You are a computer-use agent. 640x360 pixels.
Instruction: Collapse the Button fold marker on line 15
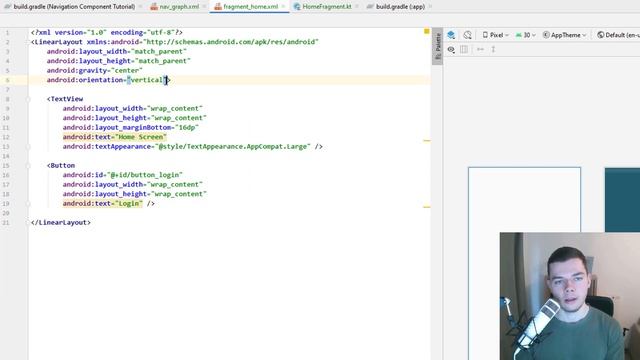click(29, 166)
